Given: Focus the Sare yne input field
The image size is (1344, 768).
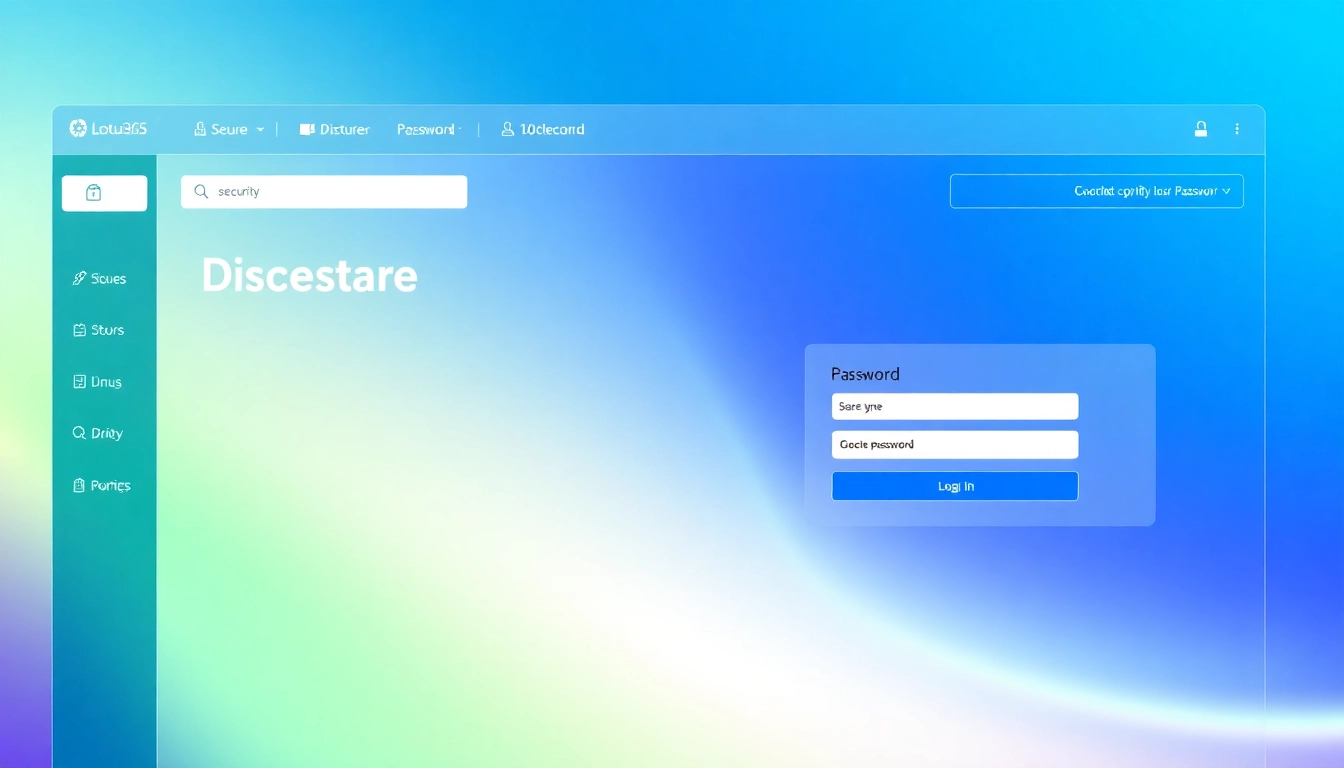Looking at the screenshot, I should click(955, 406).
